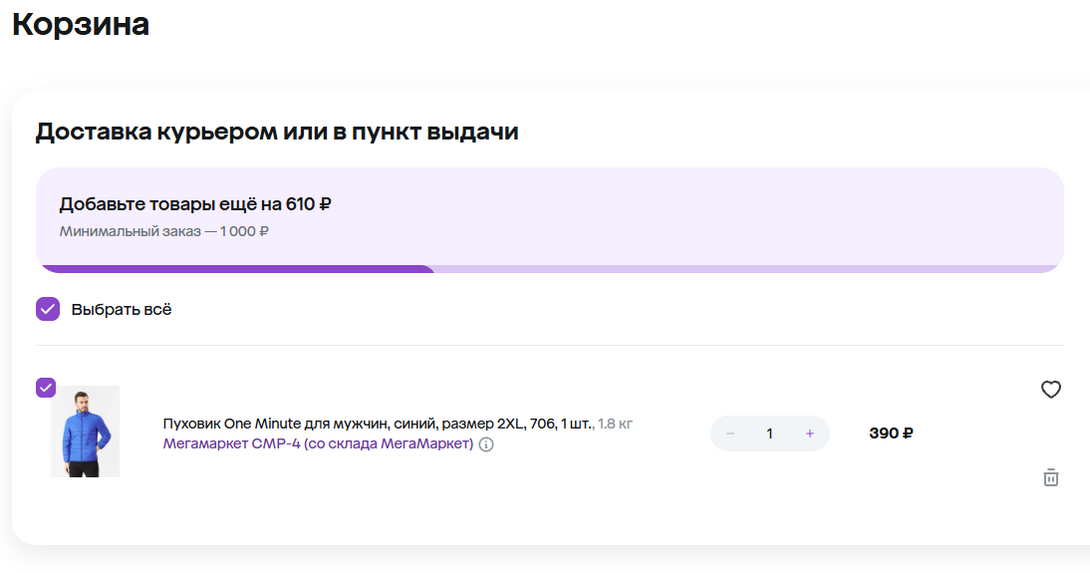
Task: Uncheck the puffer jacket item checkbox
Action: (x=46, y=388)
